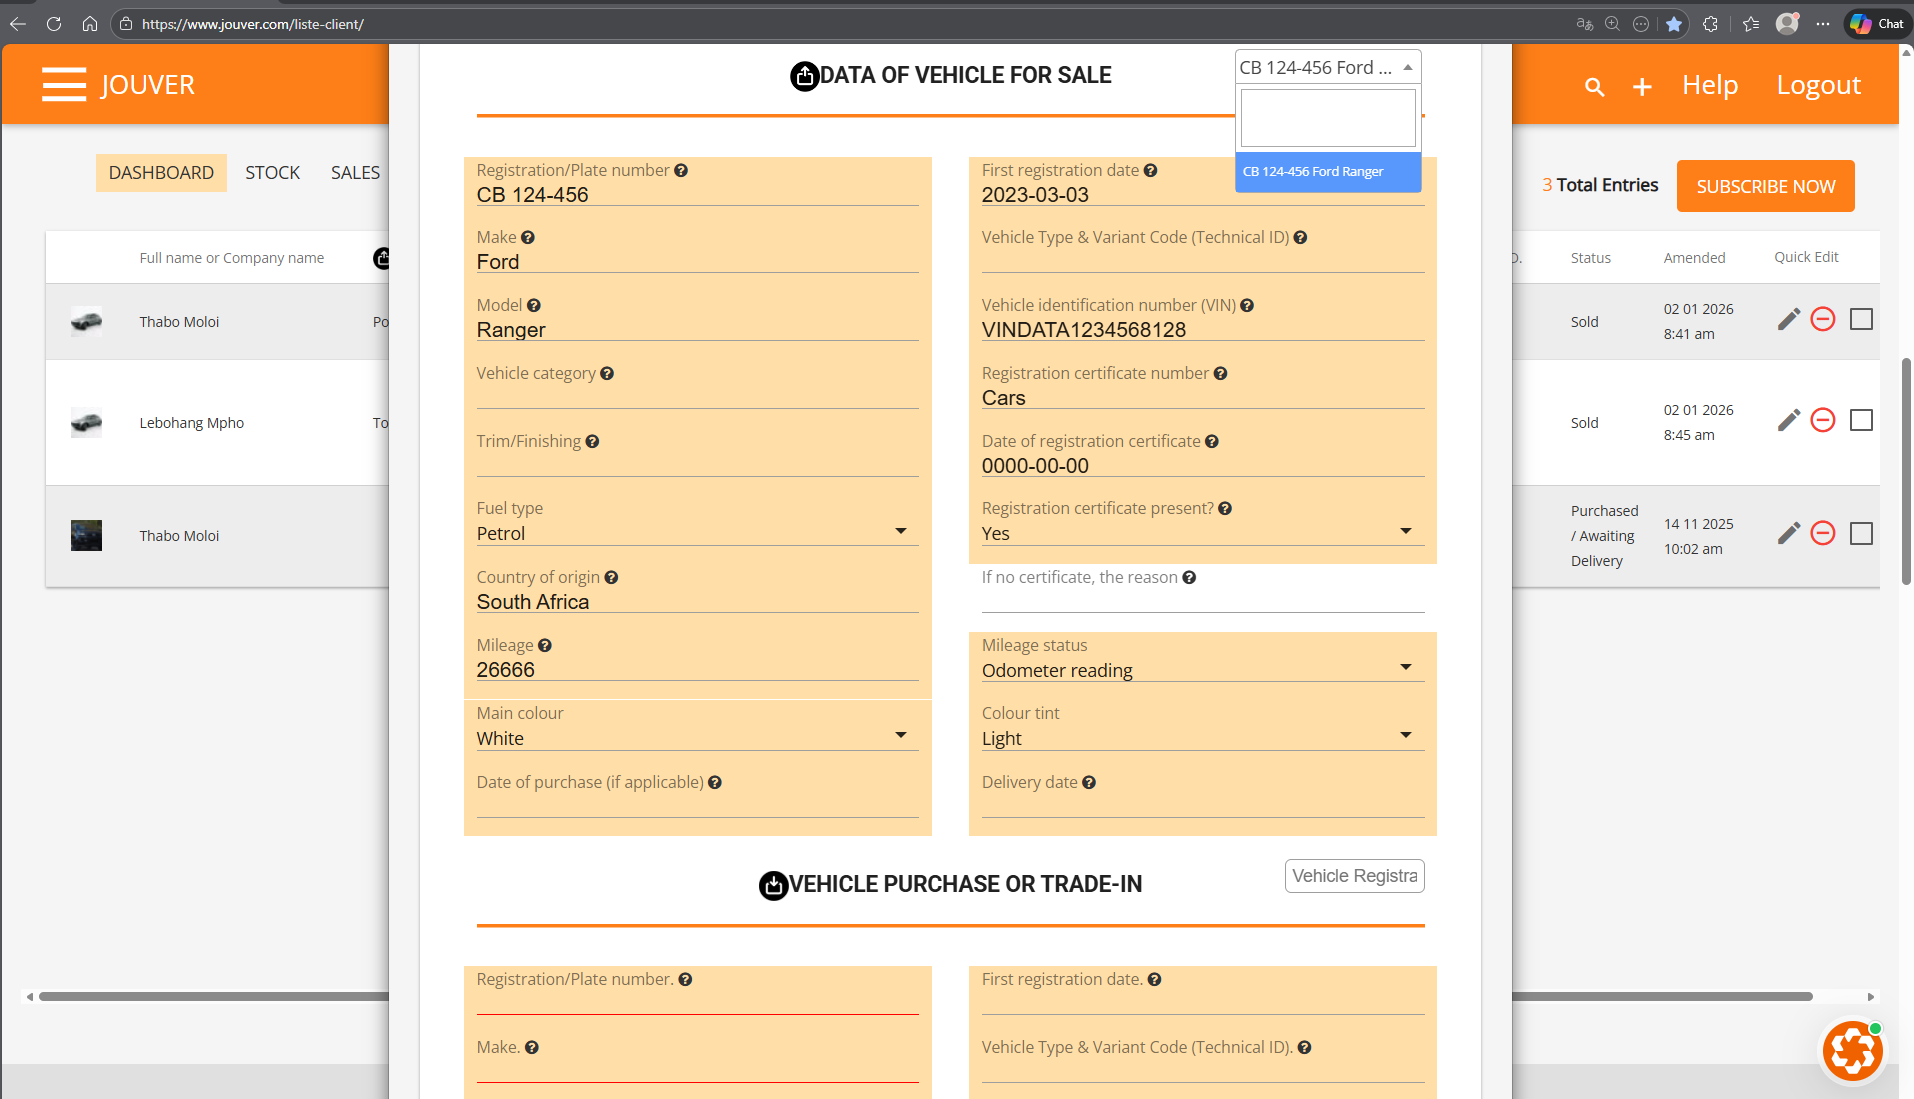Image resolution: width=1914 pixels, height=1099 pixels.
Task: Switch to the STOCK tab
Action: 272,173
